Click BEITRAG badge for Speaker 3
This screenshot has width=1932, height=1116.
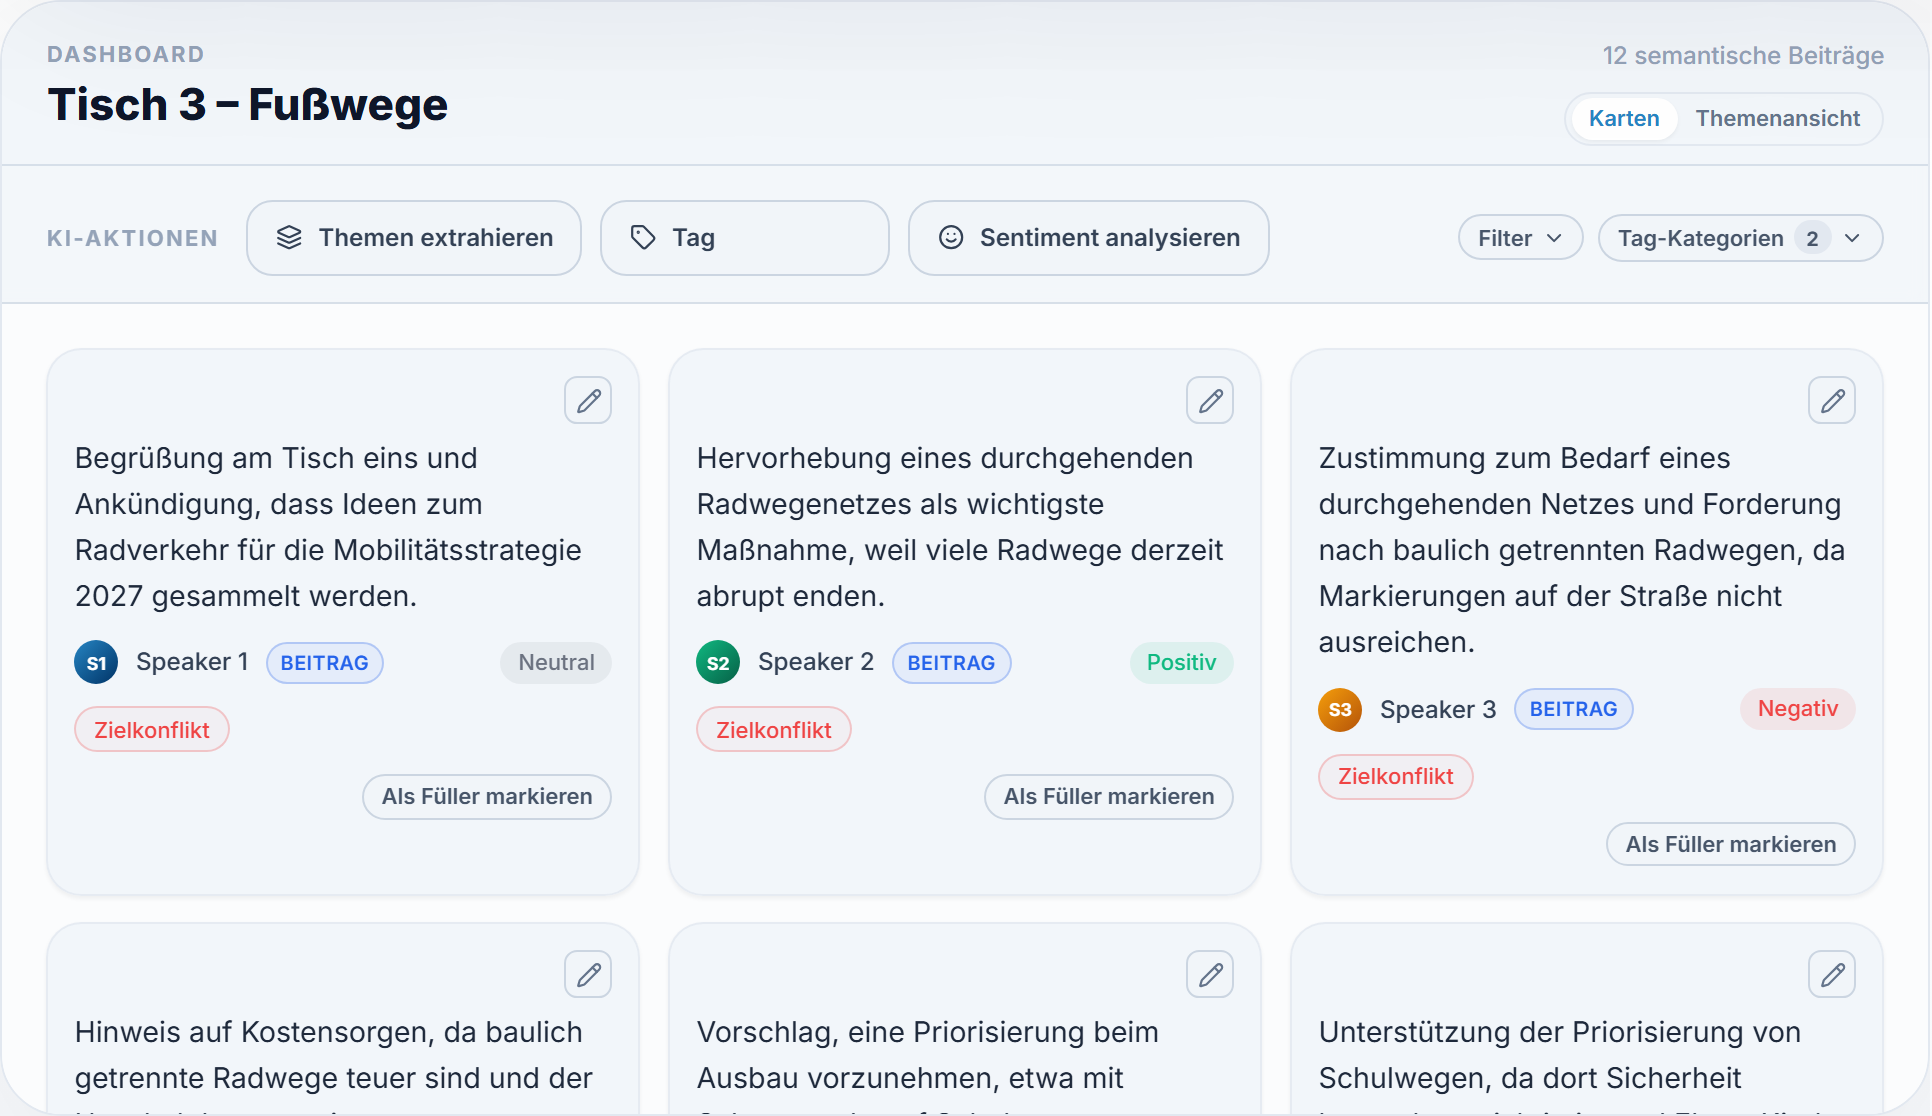point(1574,710)
